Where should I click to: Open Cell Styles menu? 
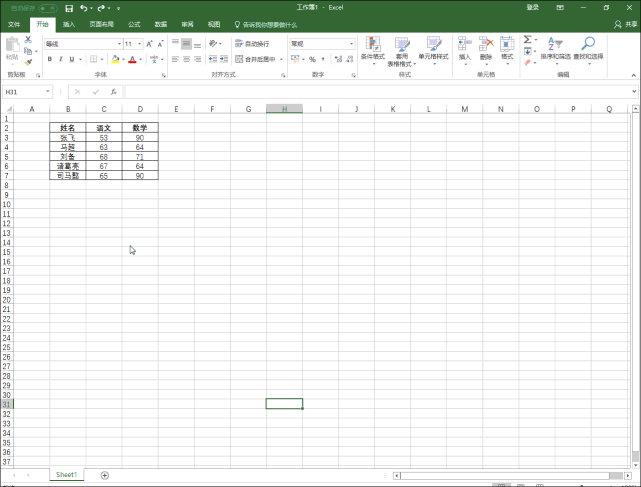point(433,51)
